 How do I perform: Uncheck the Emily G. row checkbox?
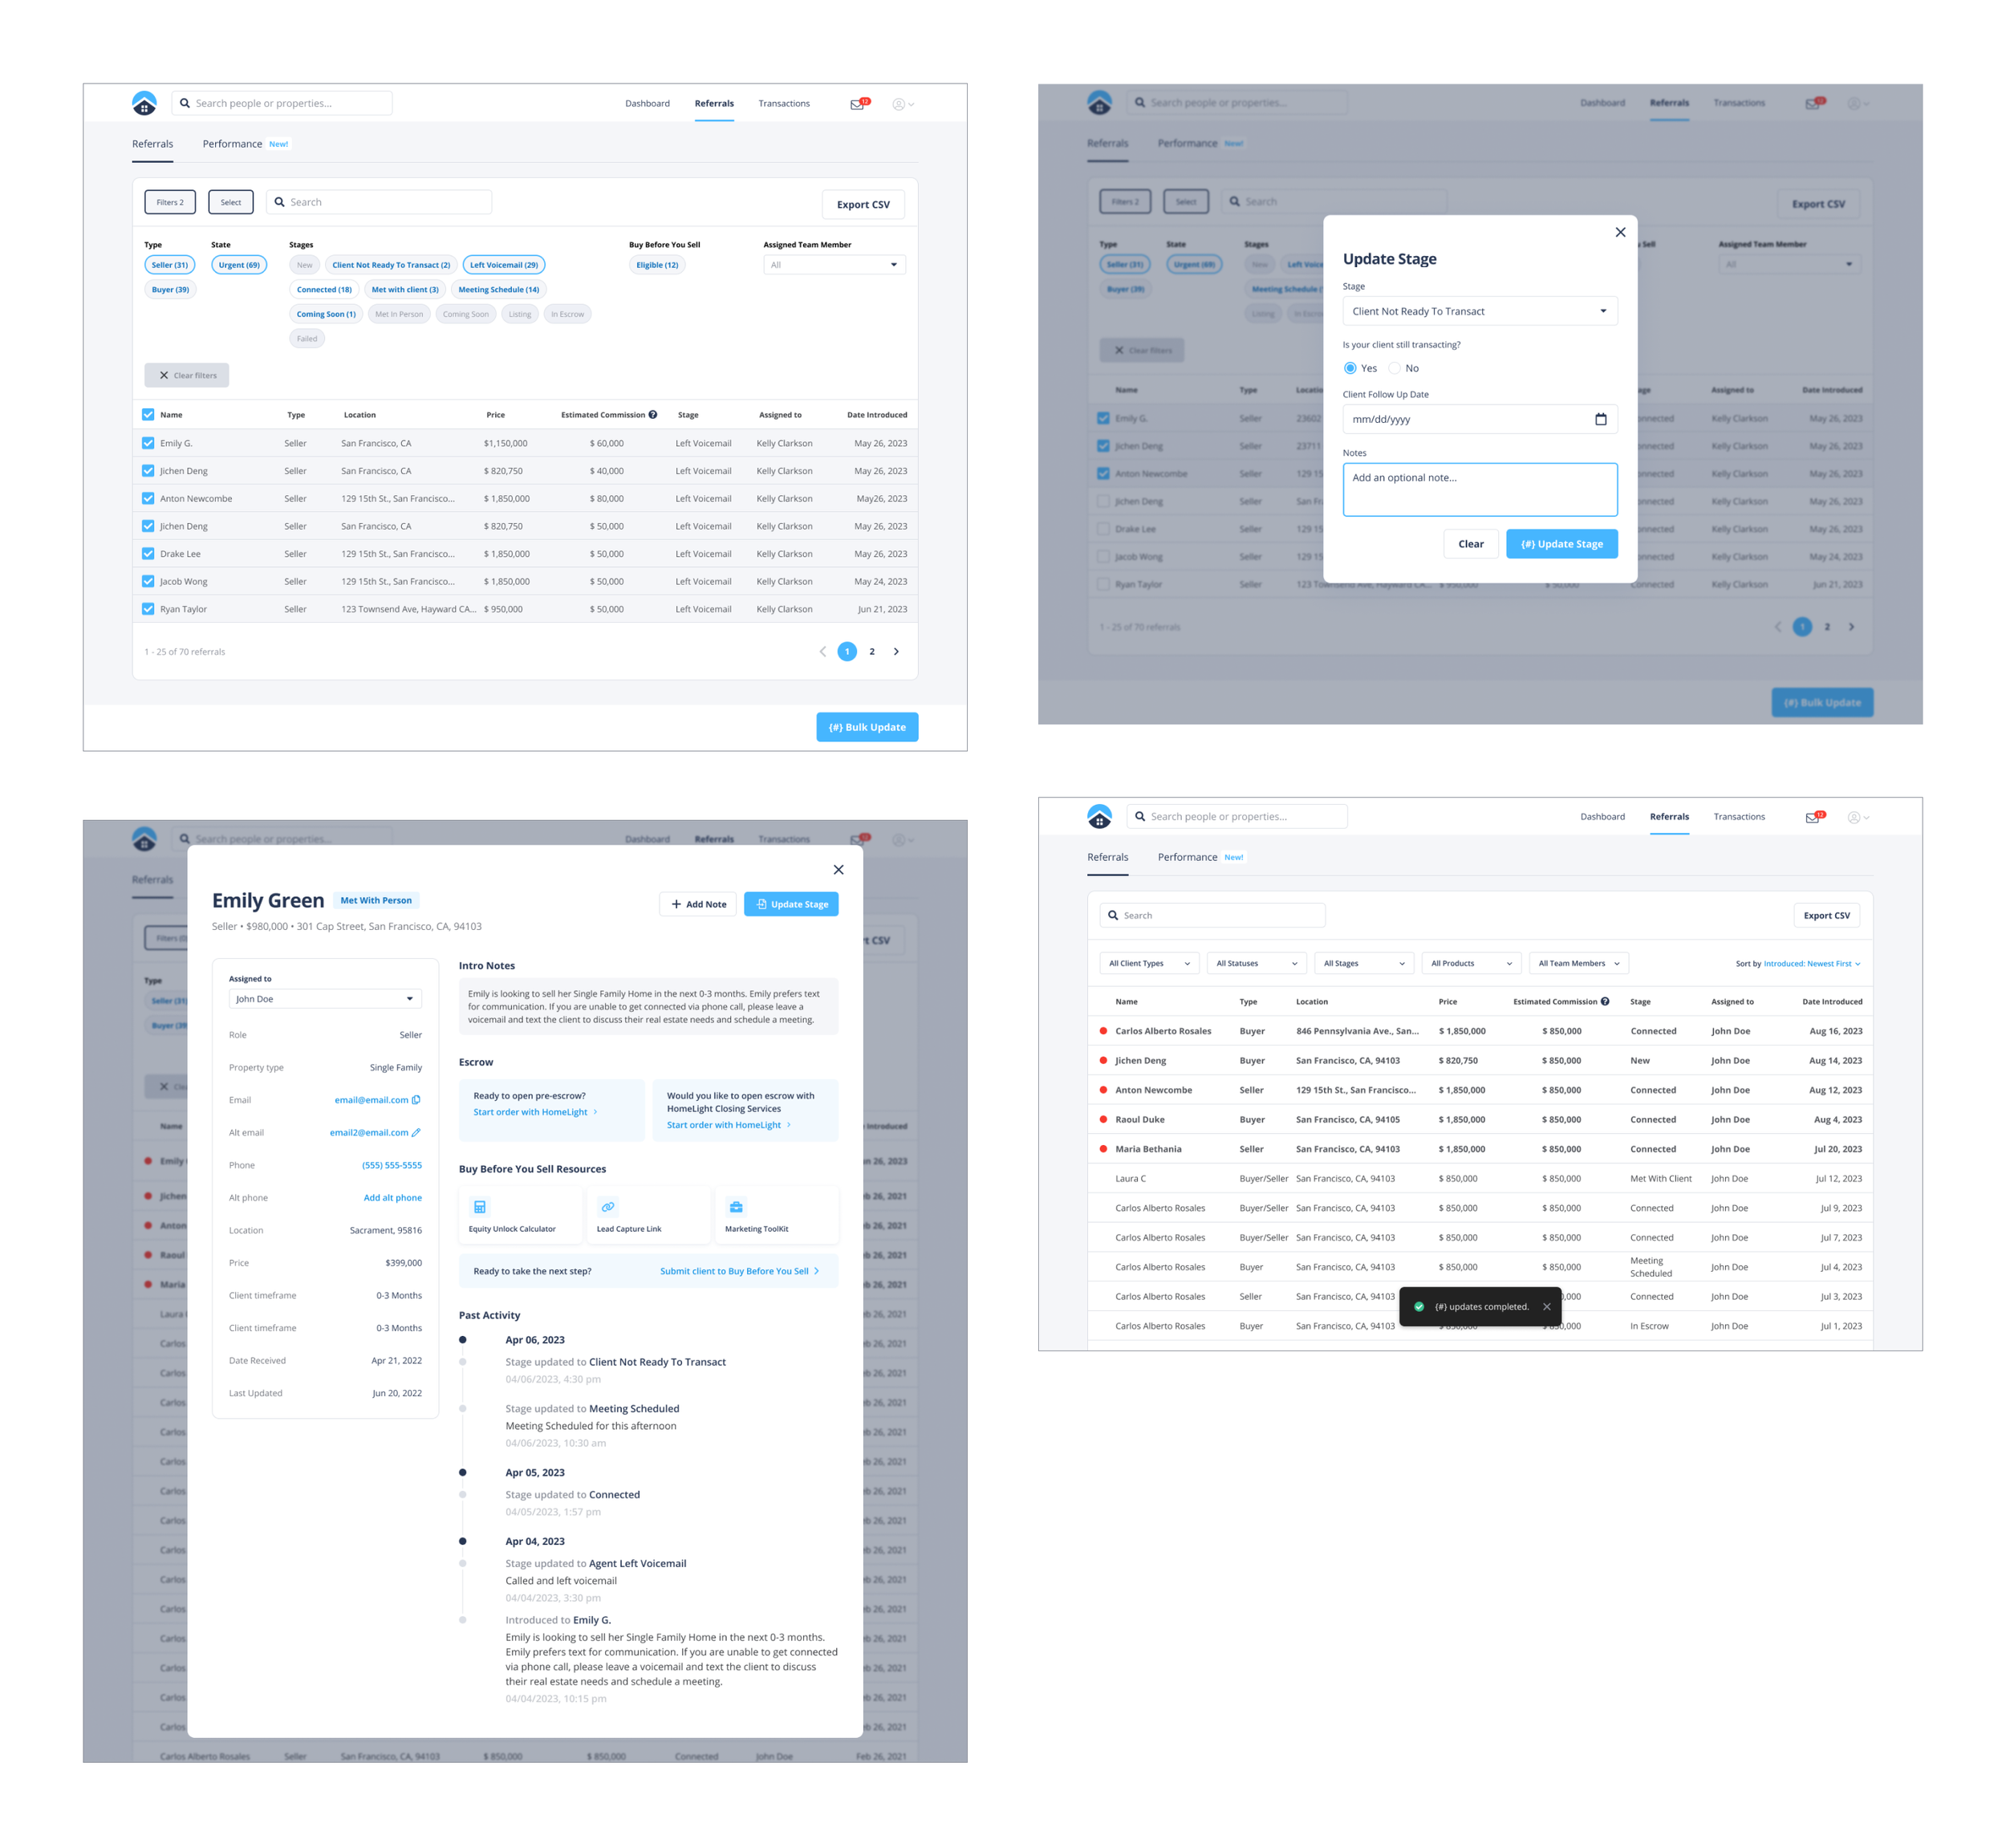coord(148,443)
